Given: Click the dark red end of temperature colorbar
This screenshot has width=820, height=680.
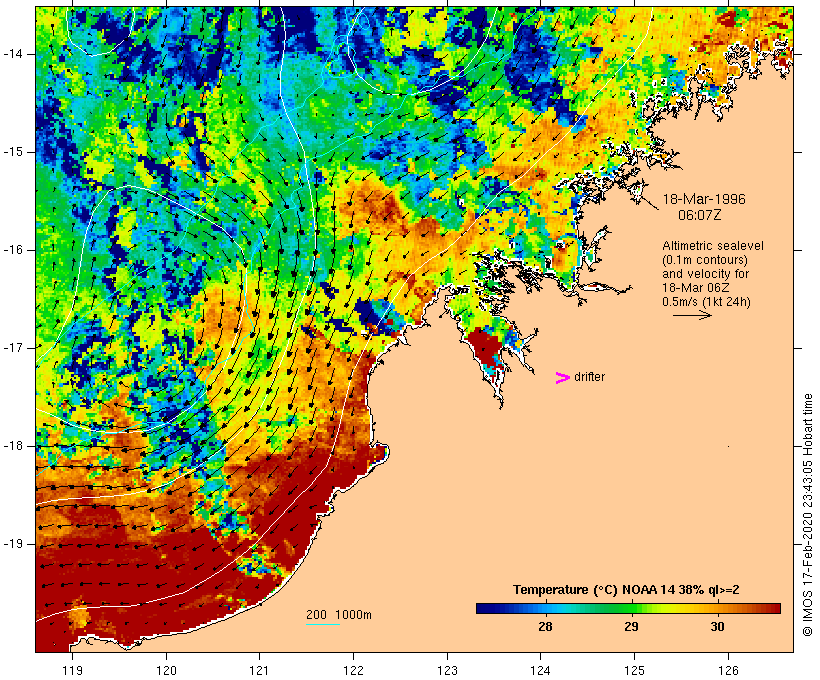Looking at the screenshot, I should [773, 608].
